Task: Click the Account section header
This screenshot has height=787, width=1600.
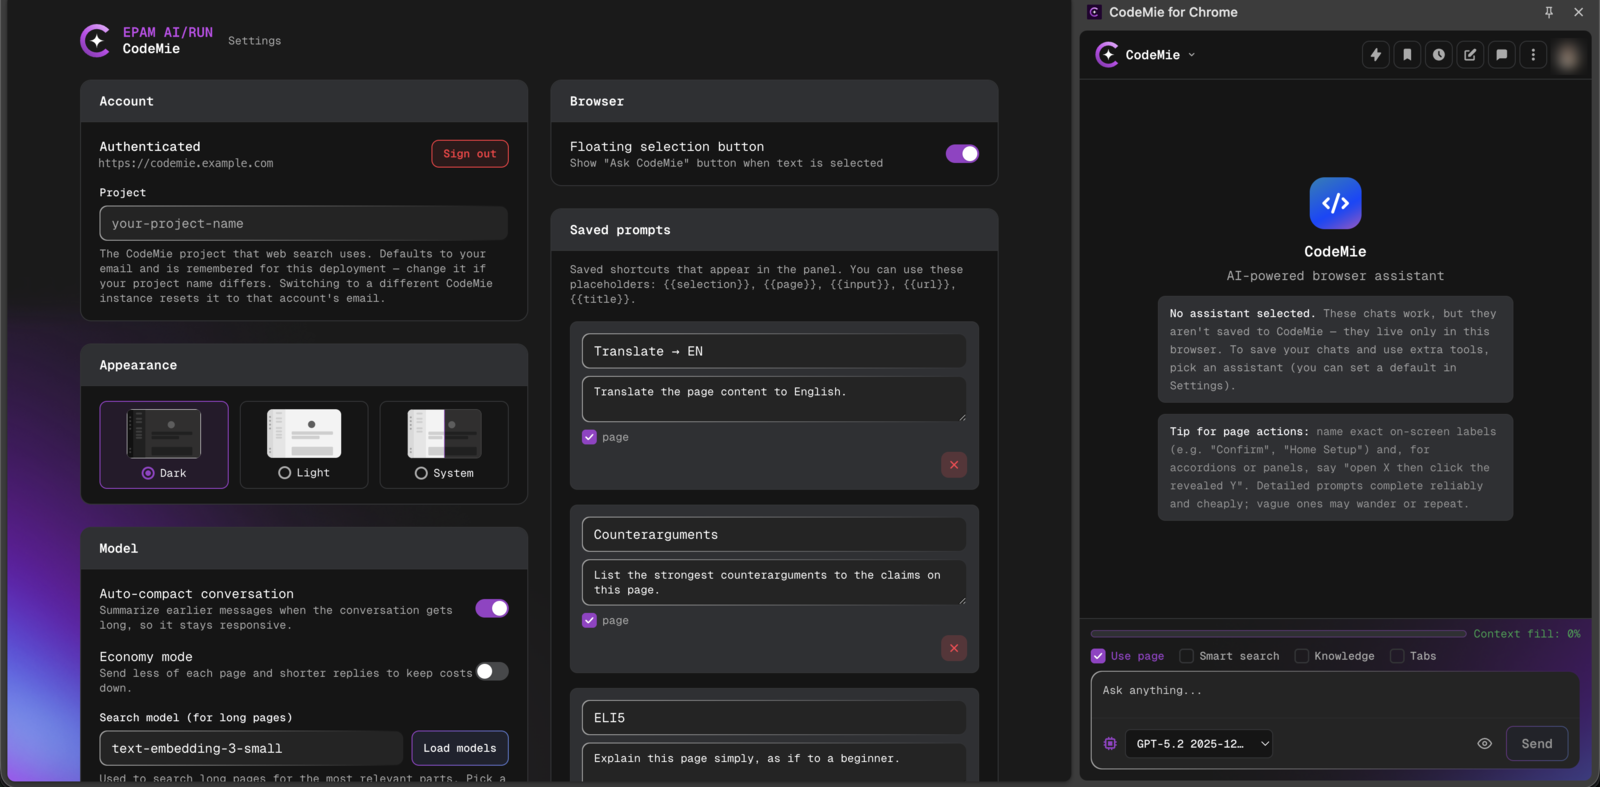Action: click(x=304, y=101)
